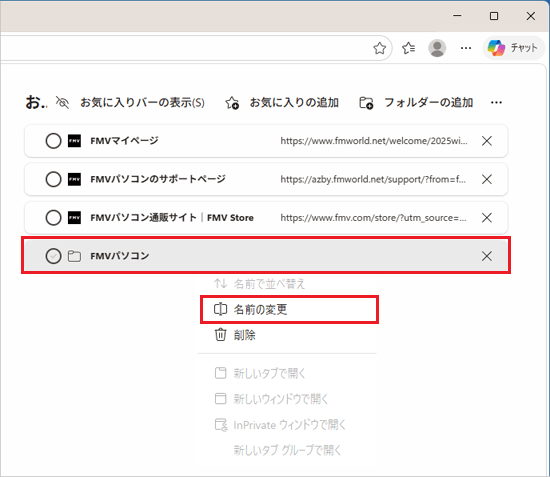Delete FMV Store favorite with its X
Image resolution: width=550 pixels, height=477 pixels.
(487, 217)
